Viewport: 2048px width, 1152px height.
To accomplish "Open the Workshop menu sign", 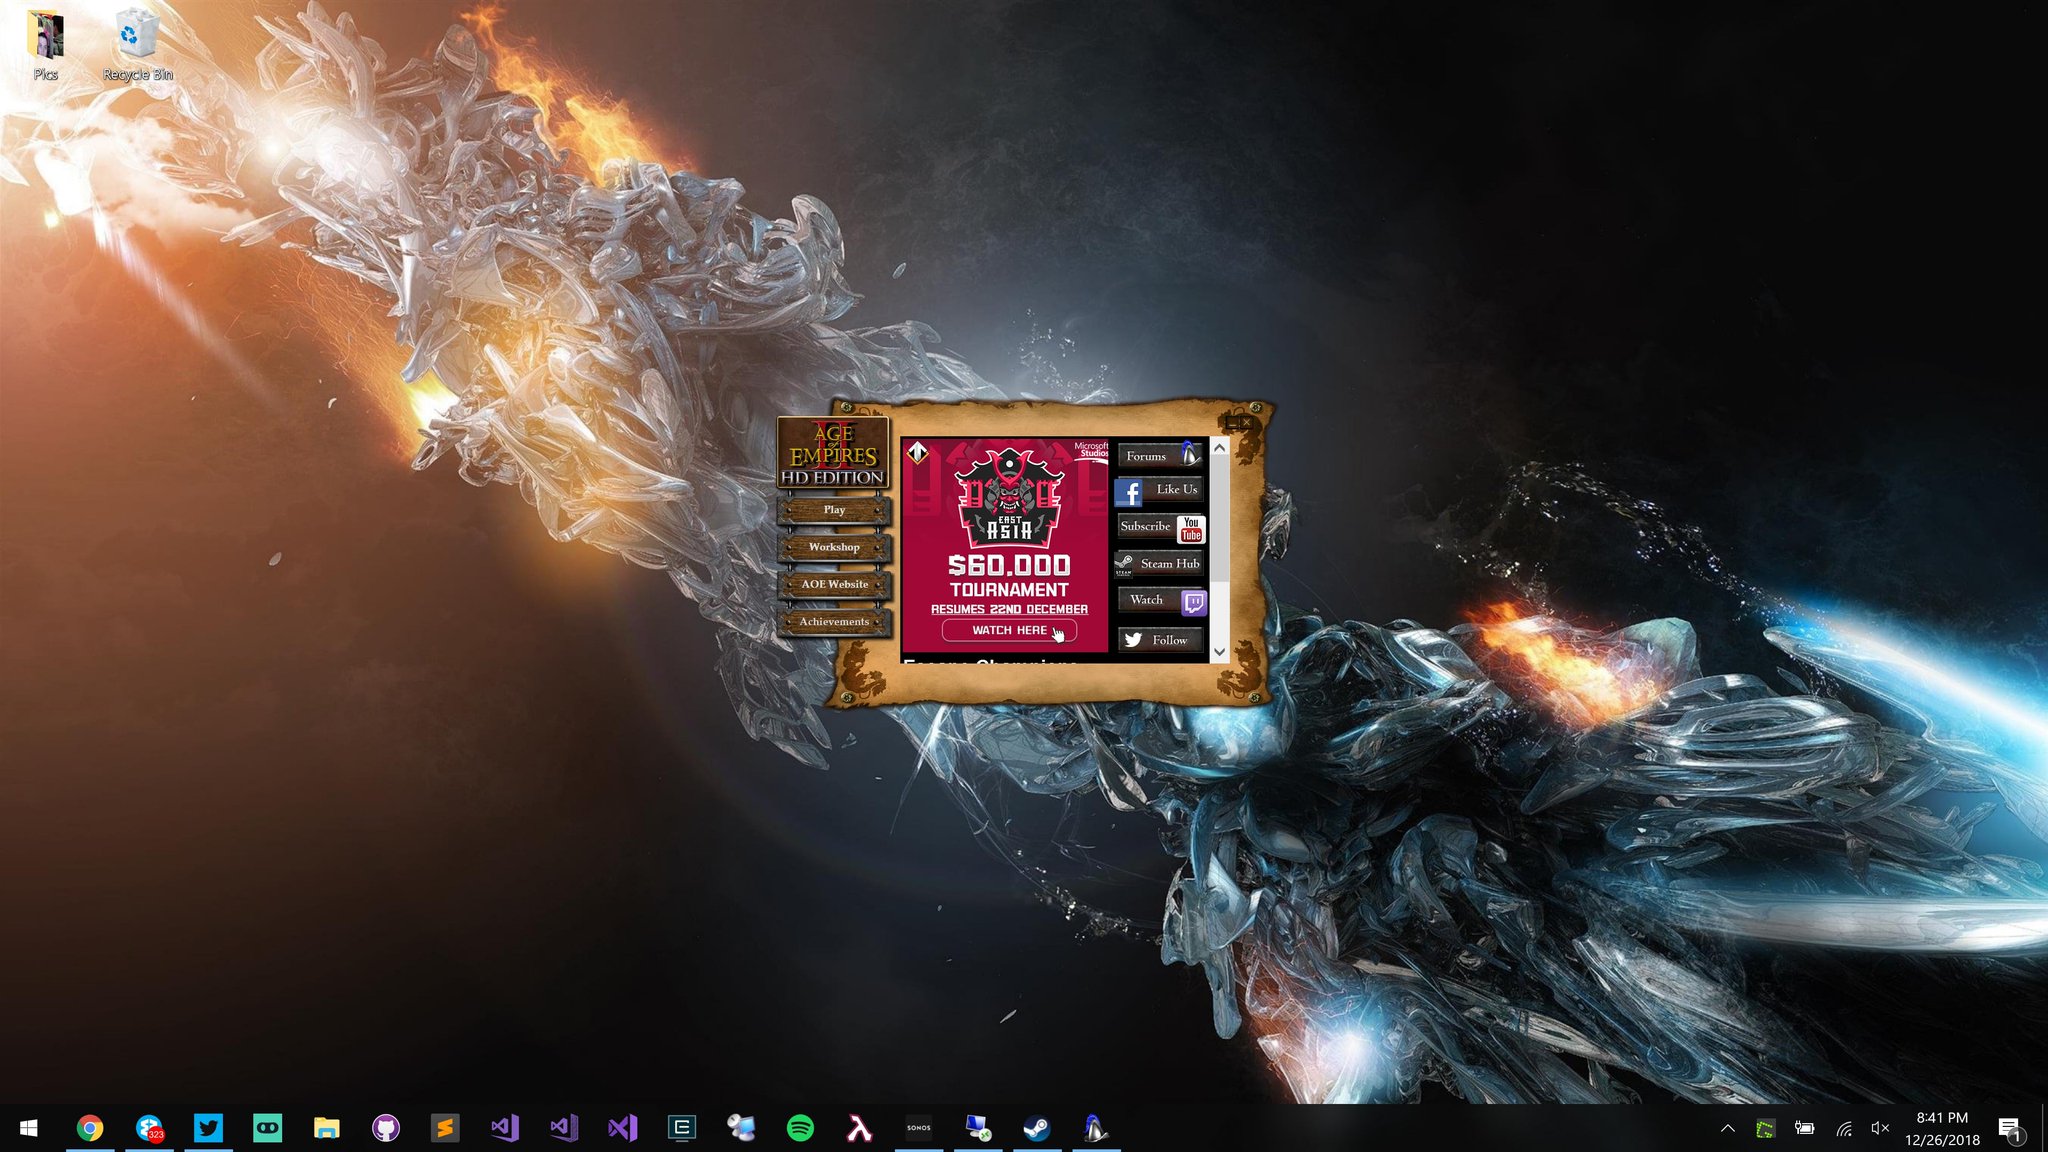I will [x=834, y=547].
